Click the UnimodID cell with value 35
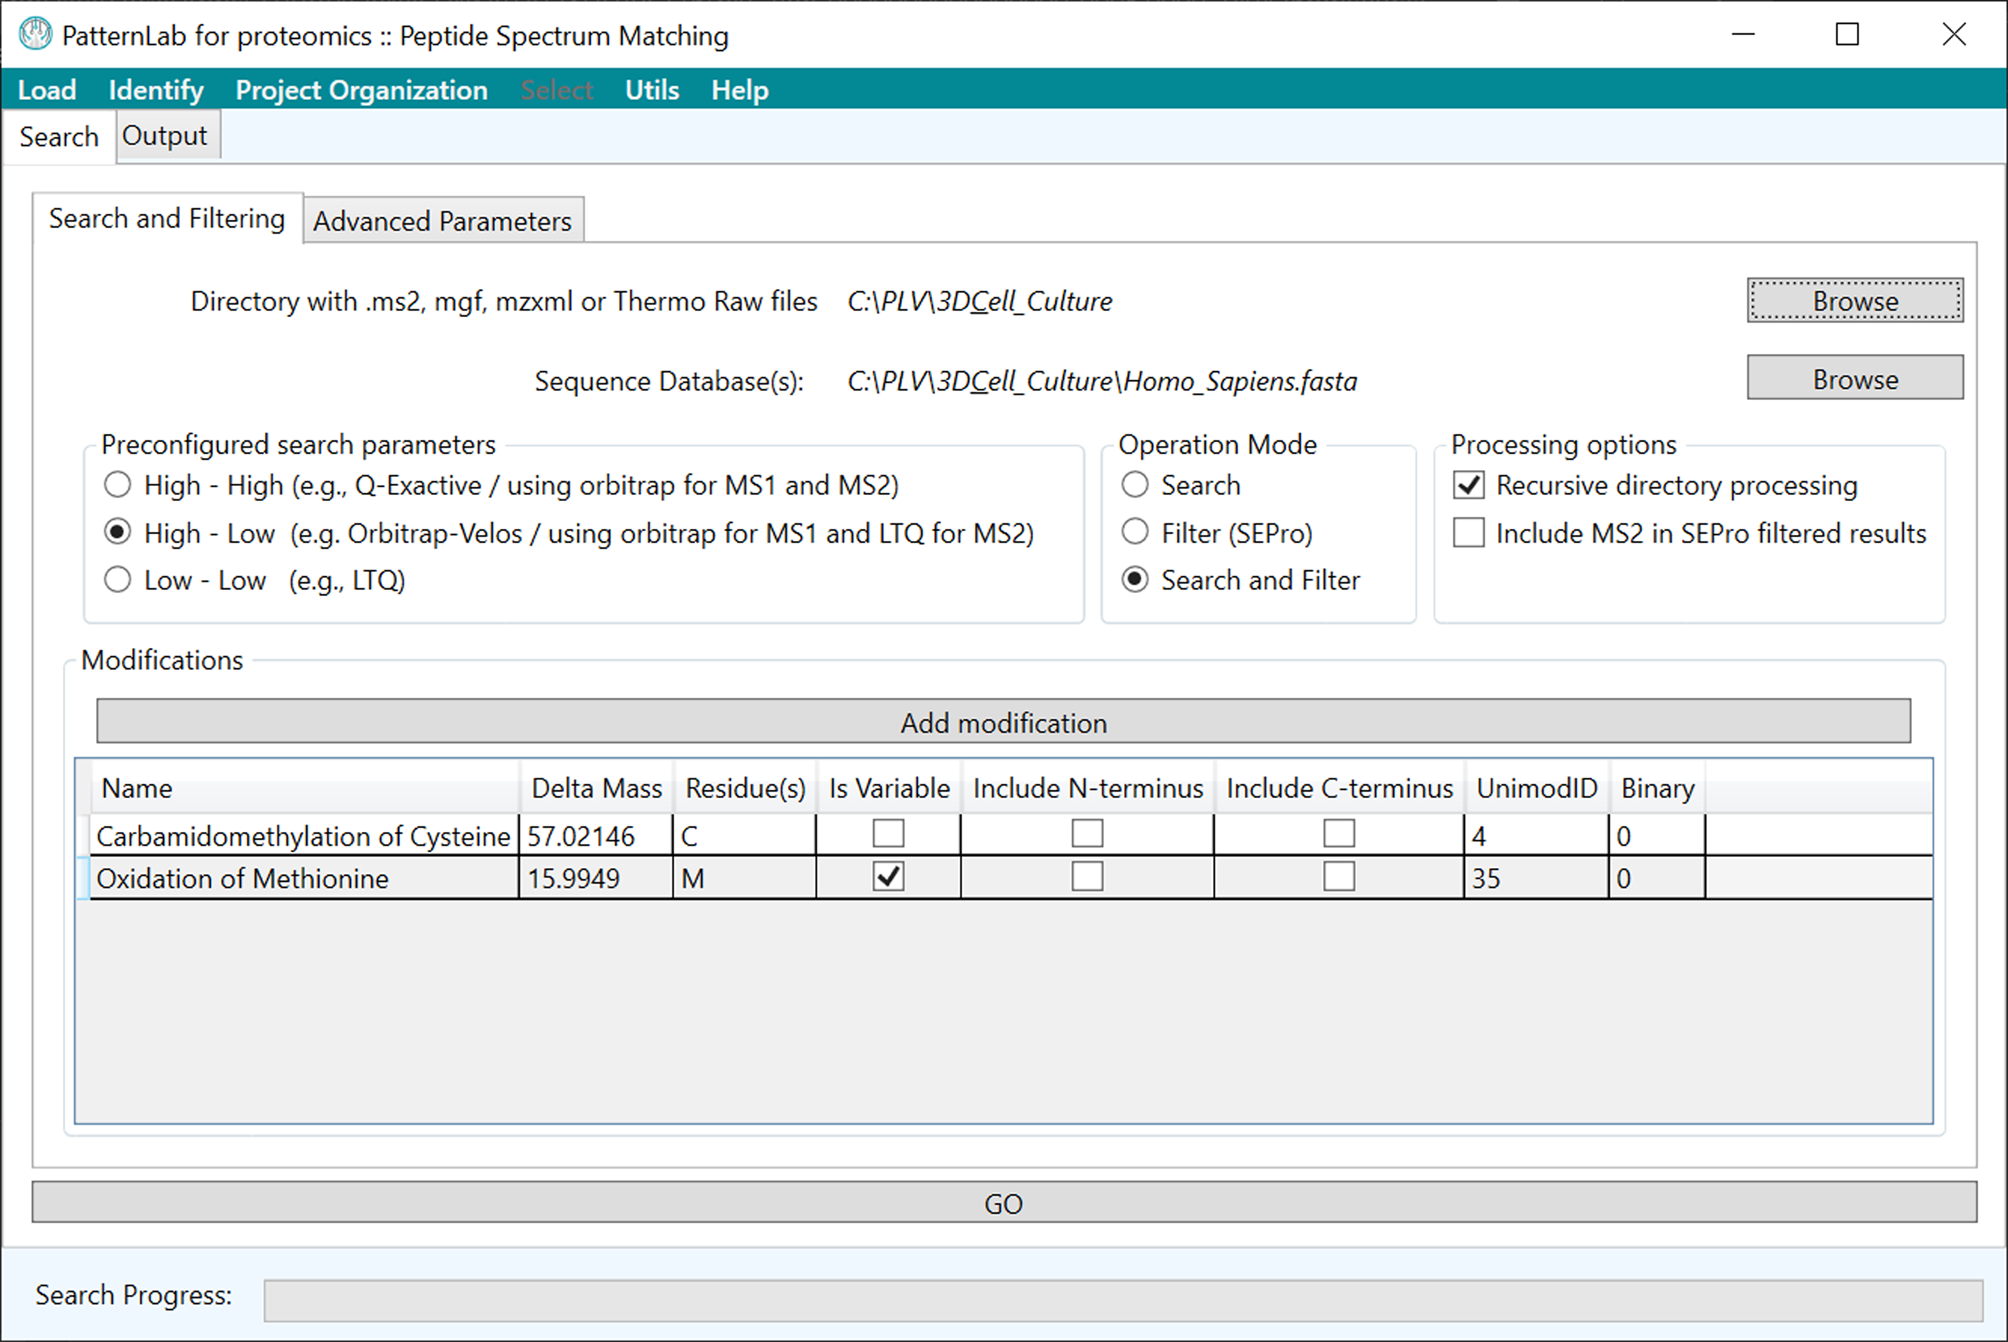The width and height of the screenshot is (2008, 1342). [x=1537, y=878]
